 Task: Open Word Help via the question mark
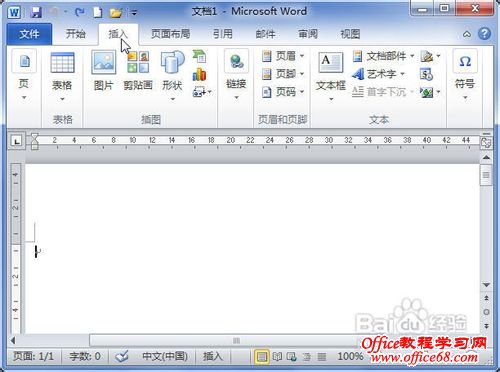point(484,34)
